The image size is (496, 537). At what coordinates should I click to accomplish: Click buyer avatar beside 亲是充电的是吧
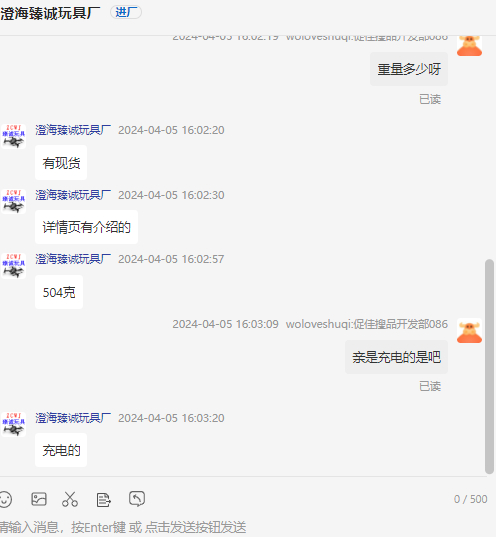469,331
